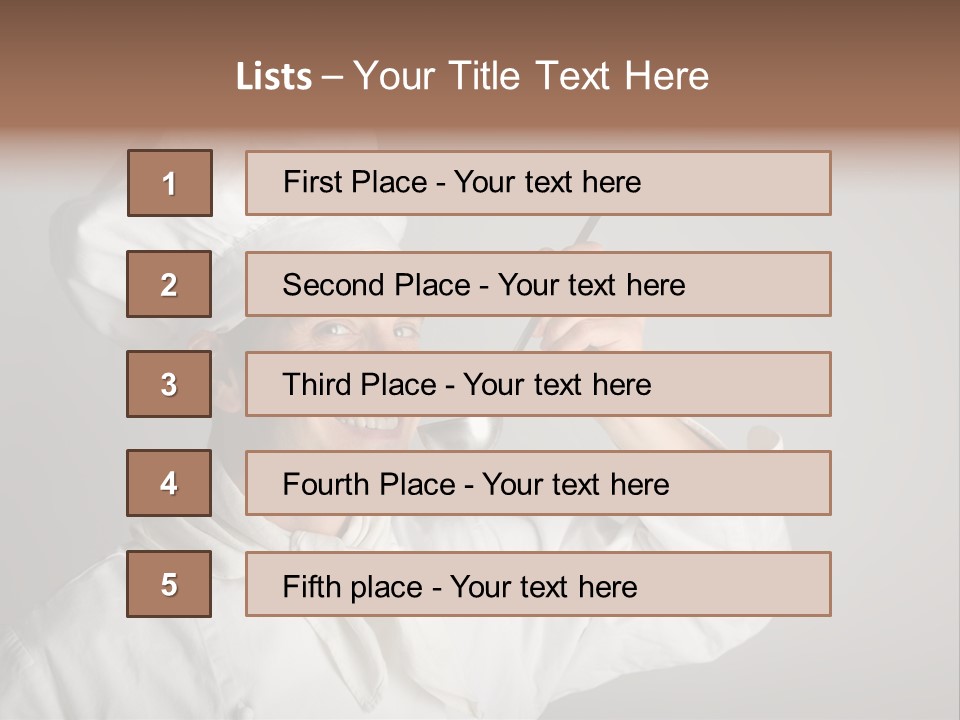Select the number 4 box
Image resolution: width=960 pixels, height=720 pixels.
tap(169, 483)
